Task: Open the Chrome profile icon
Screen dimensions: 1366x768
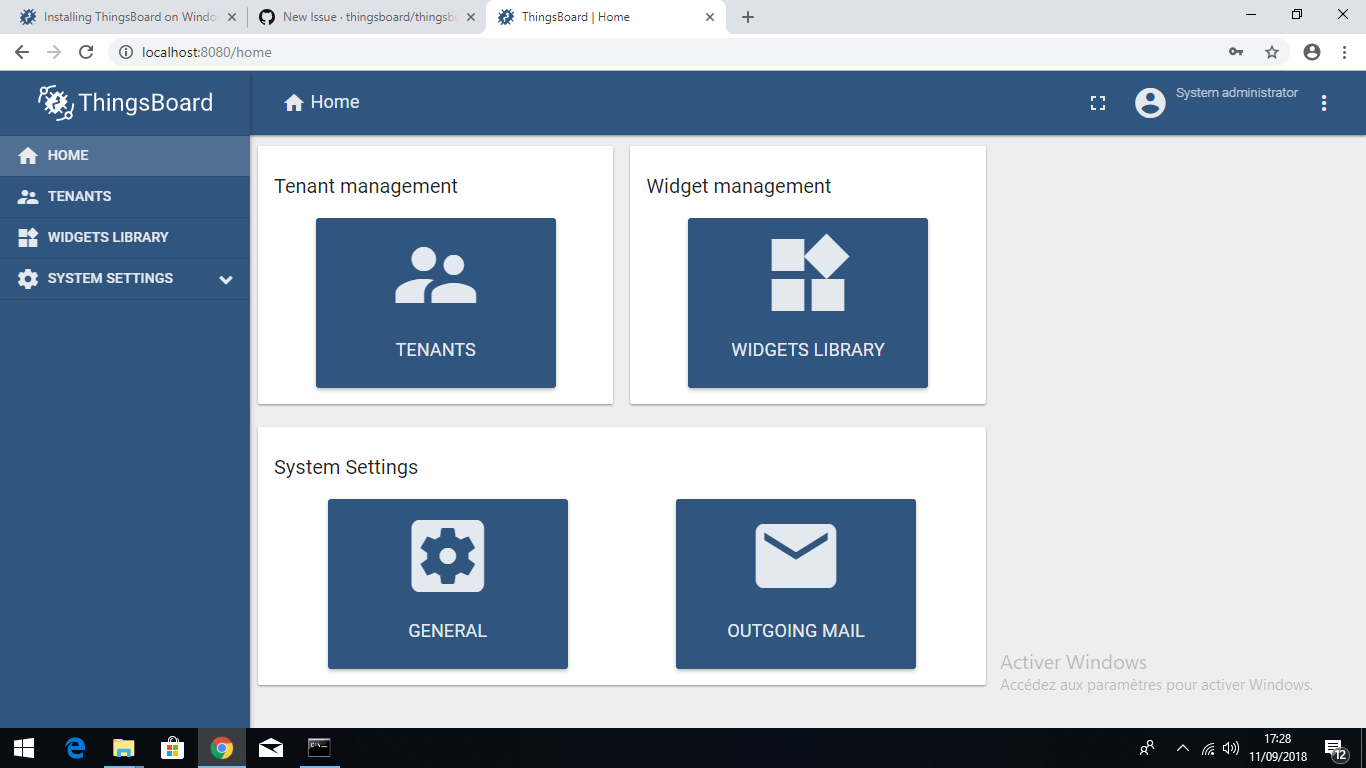Action: pos(1312,52)
